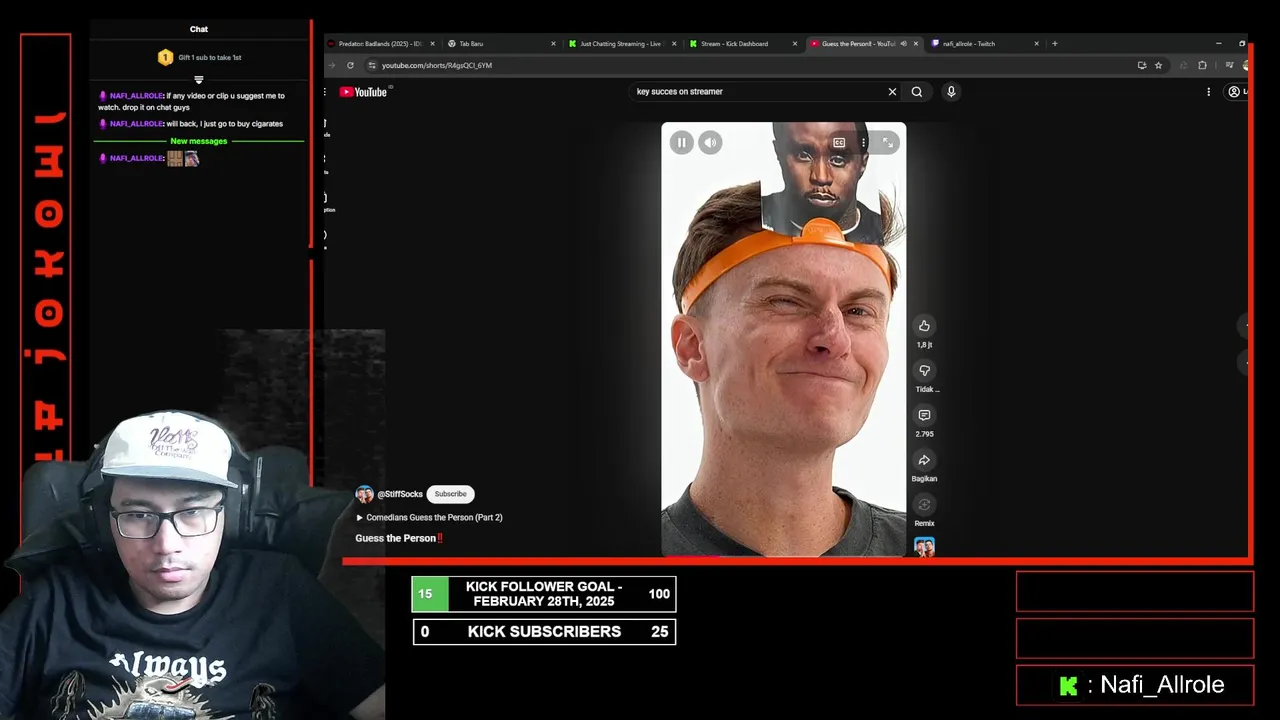The height and width of the screenshot is (720, 1280).
Task: Minimize the browser window
Action: click(x=1218, y=44)
